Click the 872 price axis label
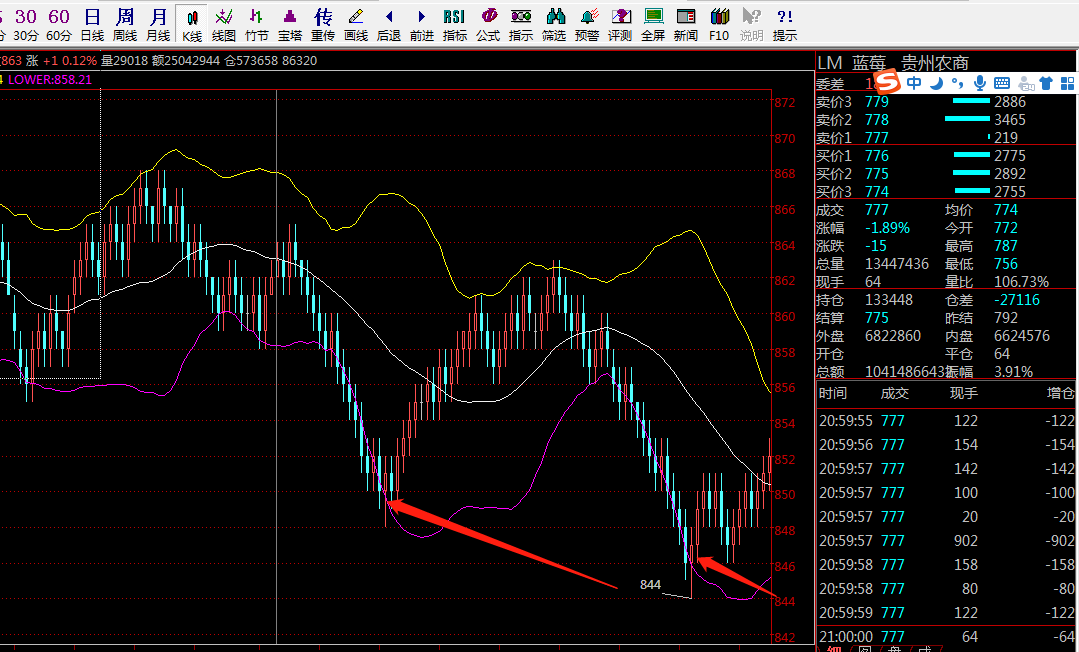This screenshot has width=1079, height=652. (x=784, y=103)
